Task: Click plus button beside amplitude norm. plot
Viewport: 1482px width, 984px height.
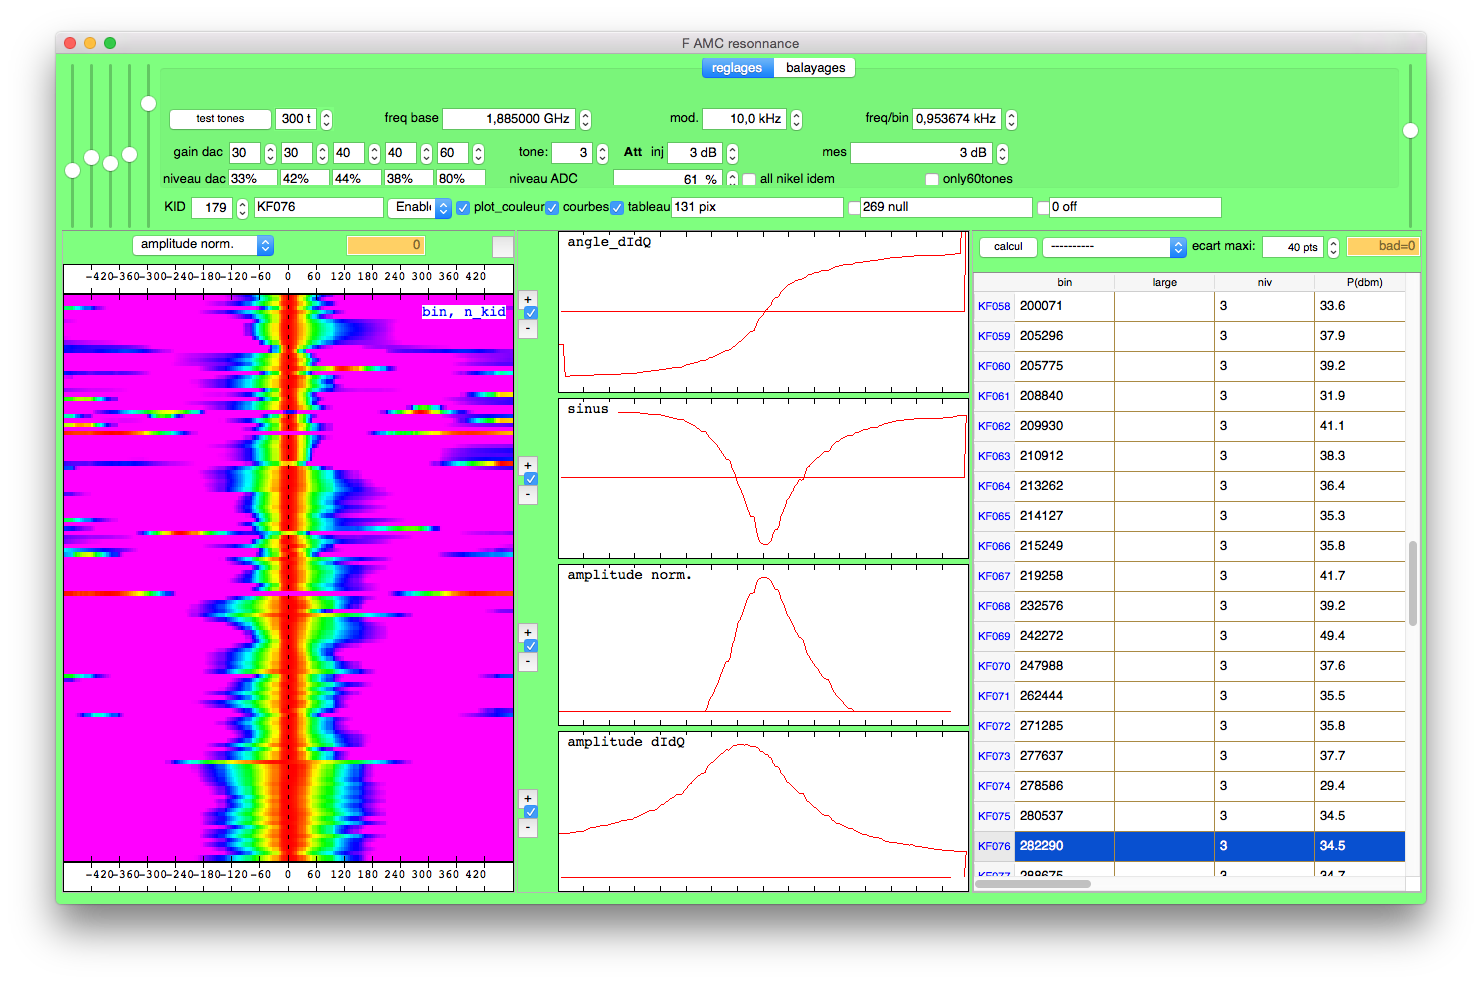Action: click(x=528, y=632)
